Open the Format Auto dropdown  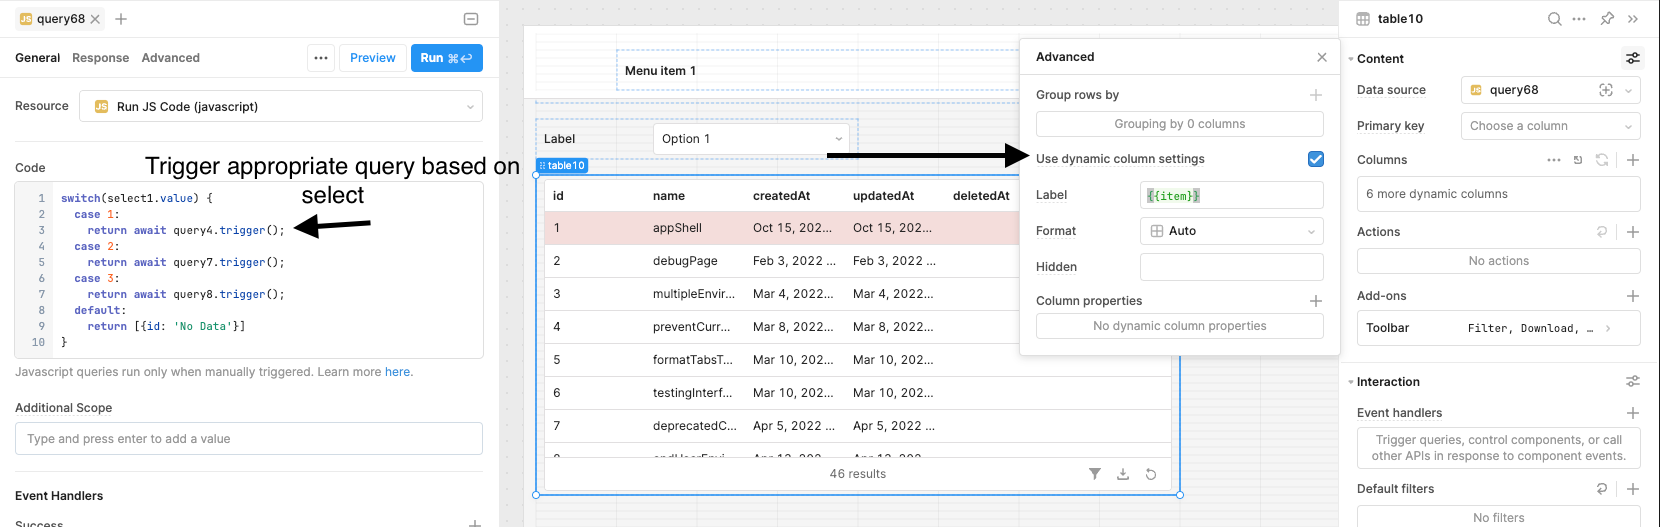coord(1231,231)
